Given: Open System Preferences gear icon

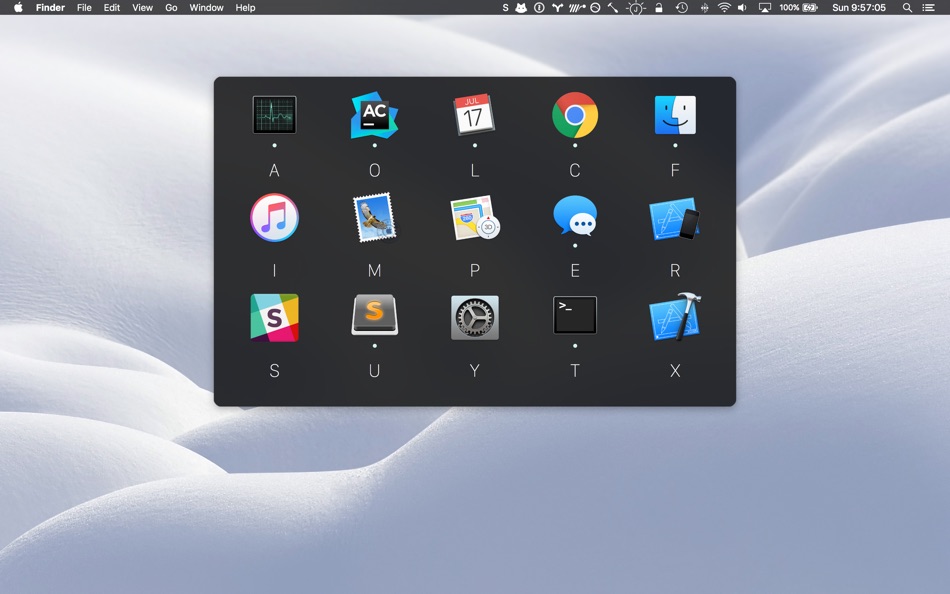Looking at the screenshot, I should point(475,318).
